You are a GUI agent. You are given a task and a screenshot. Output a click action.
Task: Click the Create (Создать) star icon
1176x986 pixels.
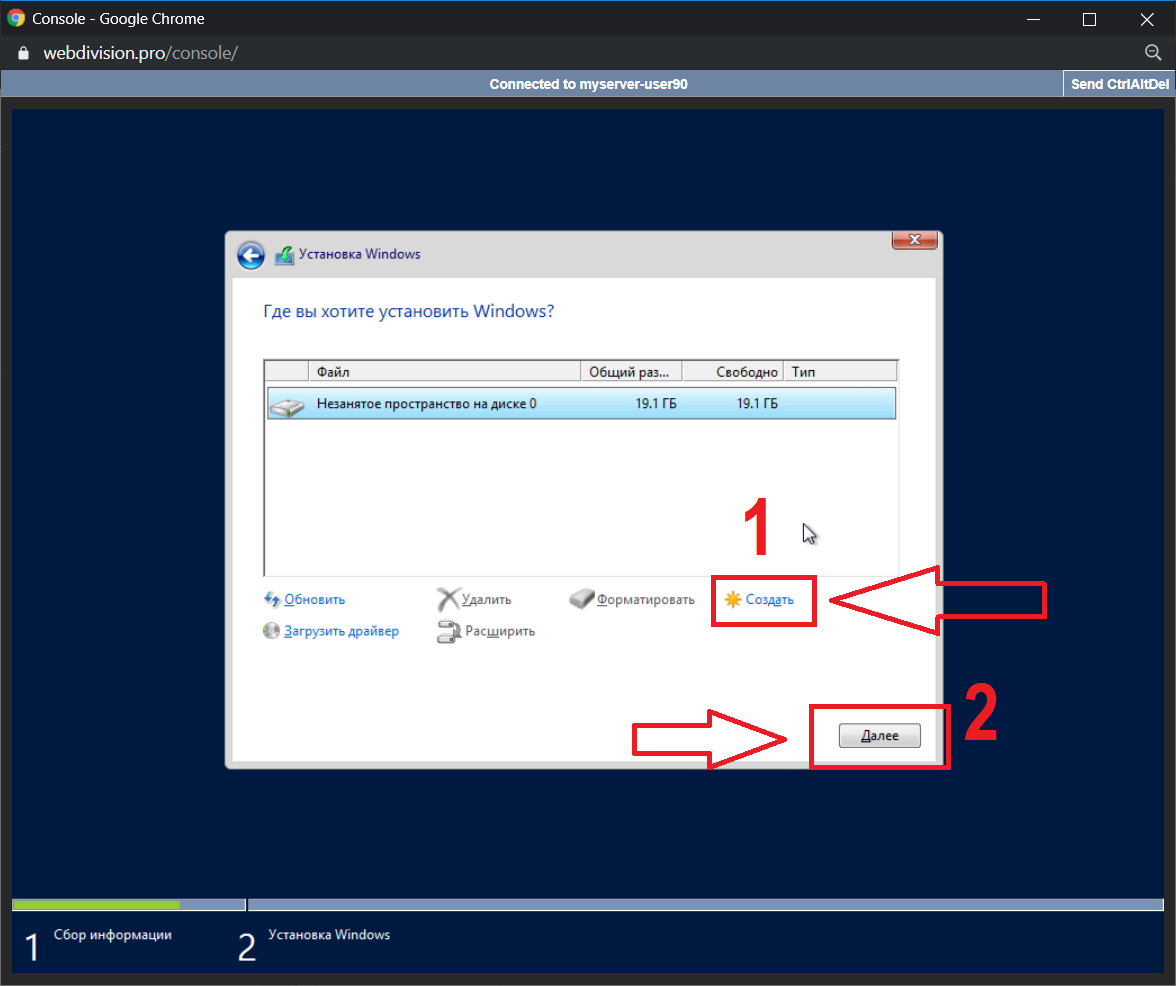click(x=733, y=599)
